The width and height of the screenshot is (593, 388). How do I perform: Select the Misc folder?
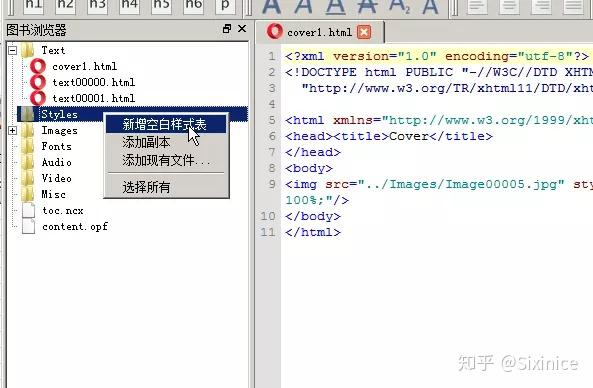pyautogui.click(x=53, y=194)
